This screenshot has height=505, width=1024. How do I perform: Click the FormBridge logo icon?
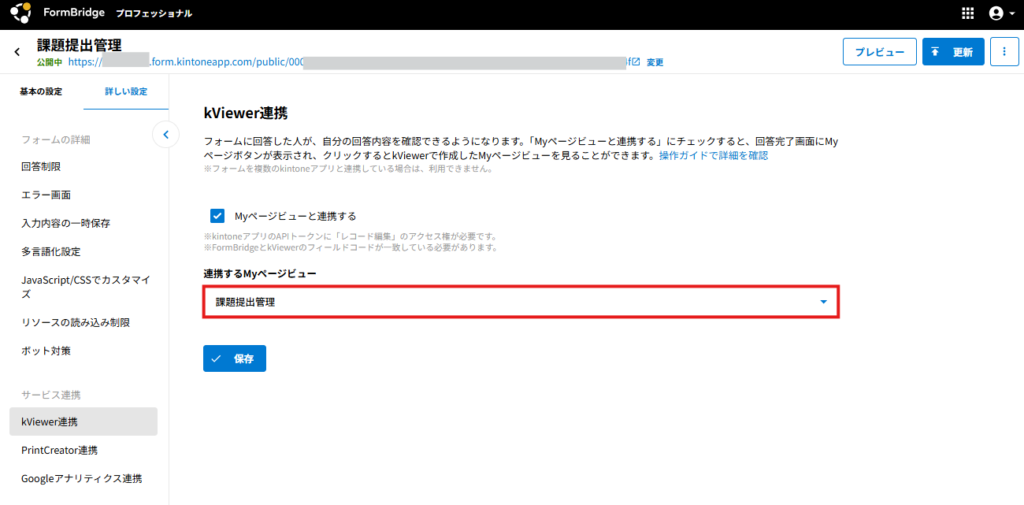coord(21,14)
